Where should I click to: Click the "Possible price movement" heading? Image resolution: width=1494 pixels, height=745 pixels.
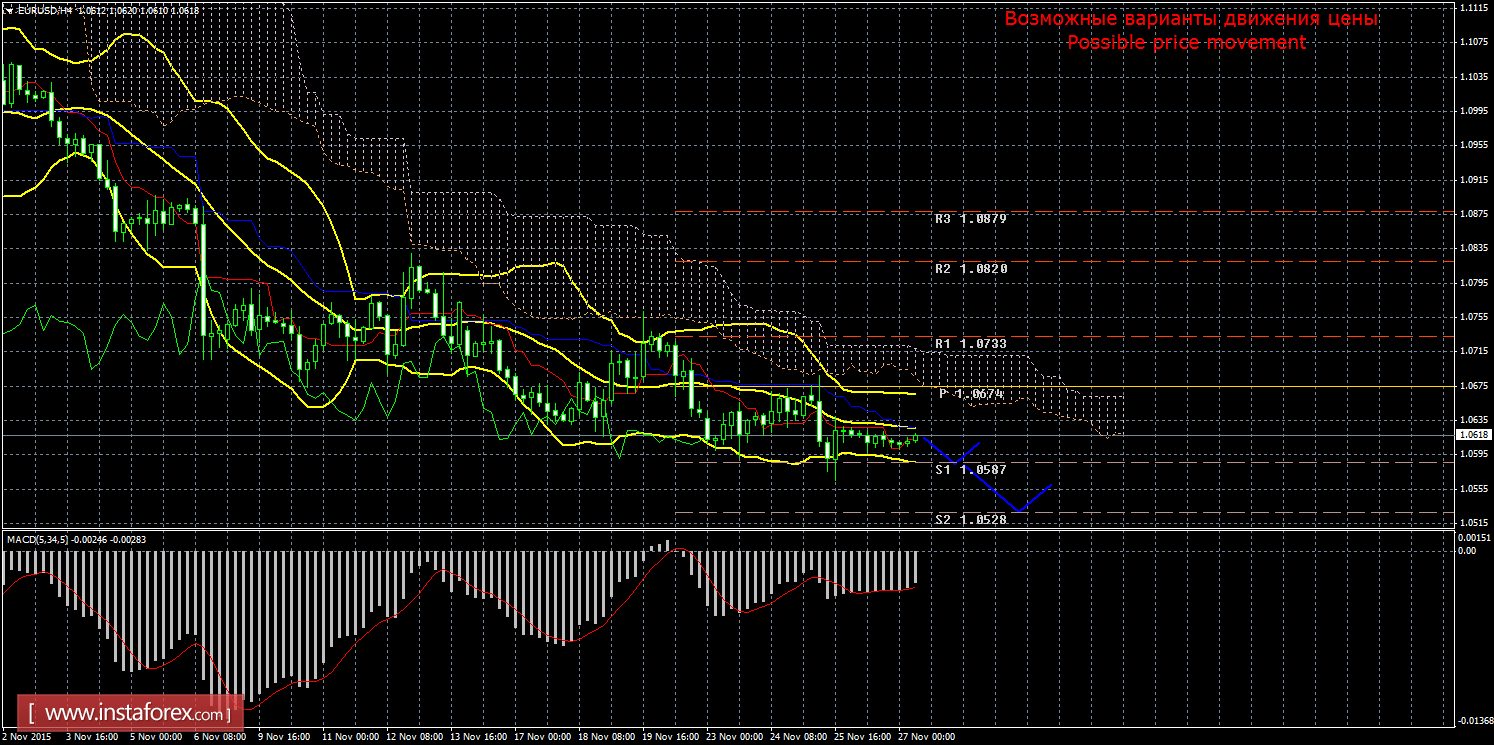pos(1186,42)
